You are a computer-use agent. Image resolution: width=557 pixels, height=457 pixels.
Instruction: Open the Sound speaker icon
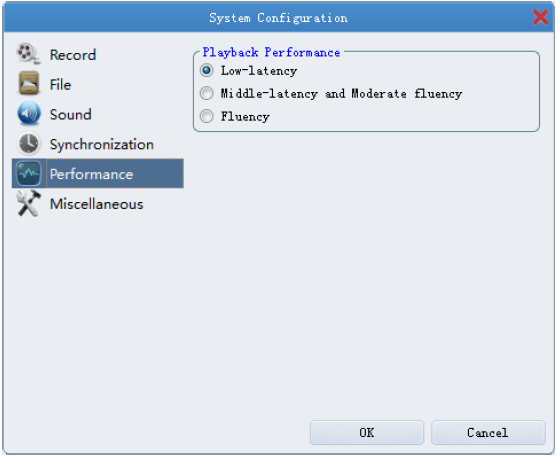click(29, 114)
